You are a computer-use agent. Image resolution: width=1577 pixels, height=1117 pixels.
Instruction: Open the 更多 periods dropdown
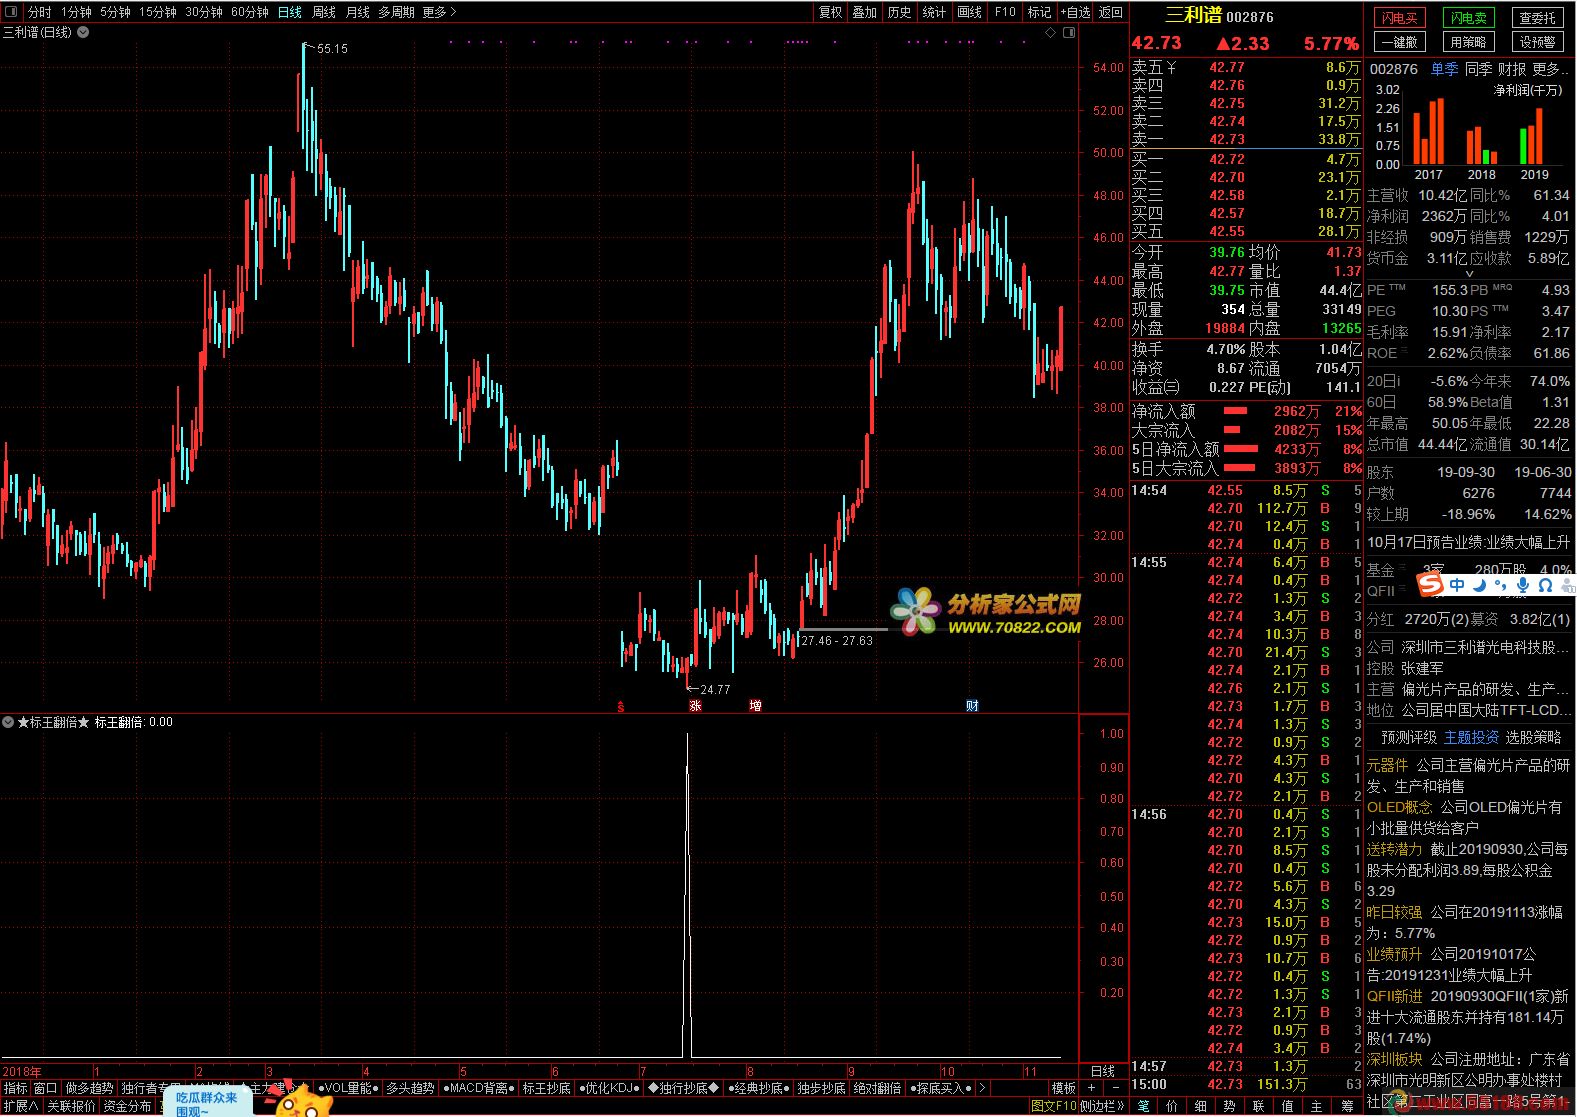[439, 12]
